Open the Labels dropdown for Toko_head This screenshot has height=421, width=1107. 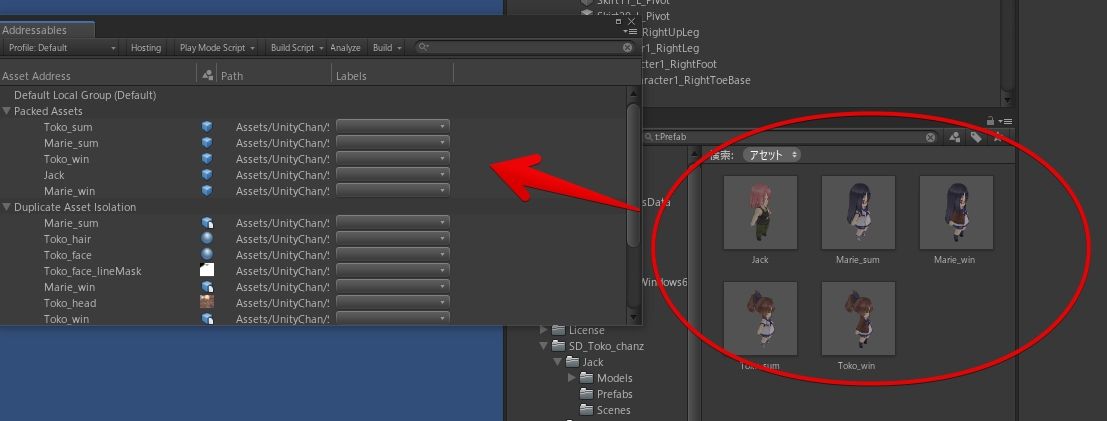click(393, 302)
